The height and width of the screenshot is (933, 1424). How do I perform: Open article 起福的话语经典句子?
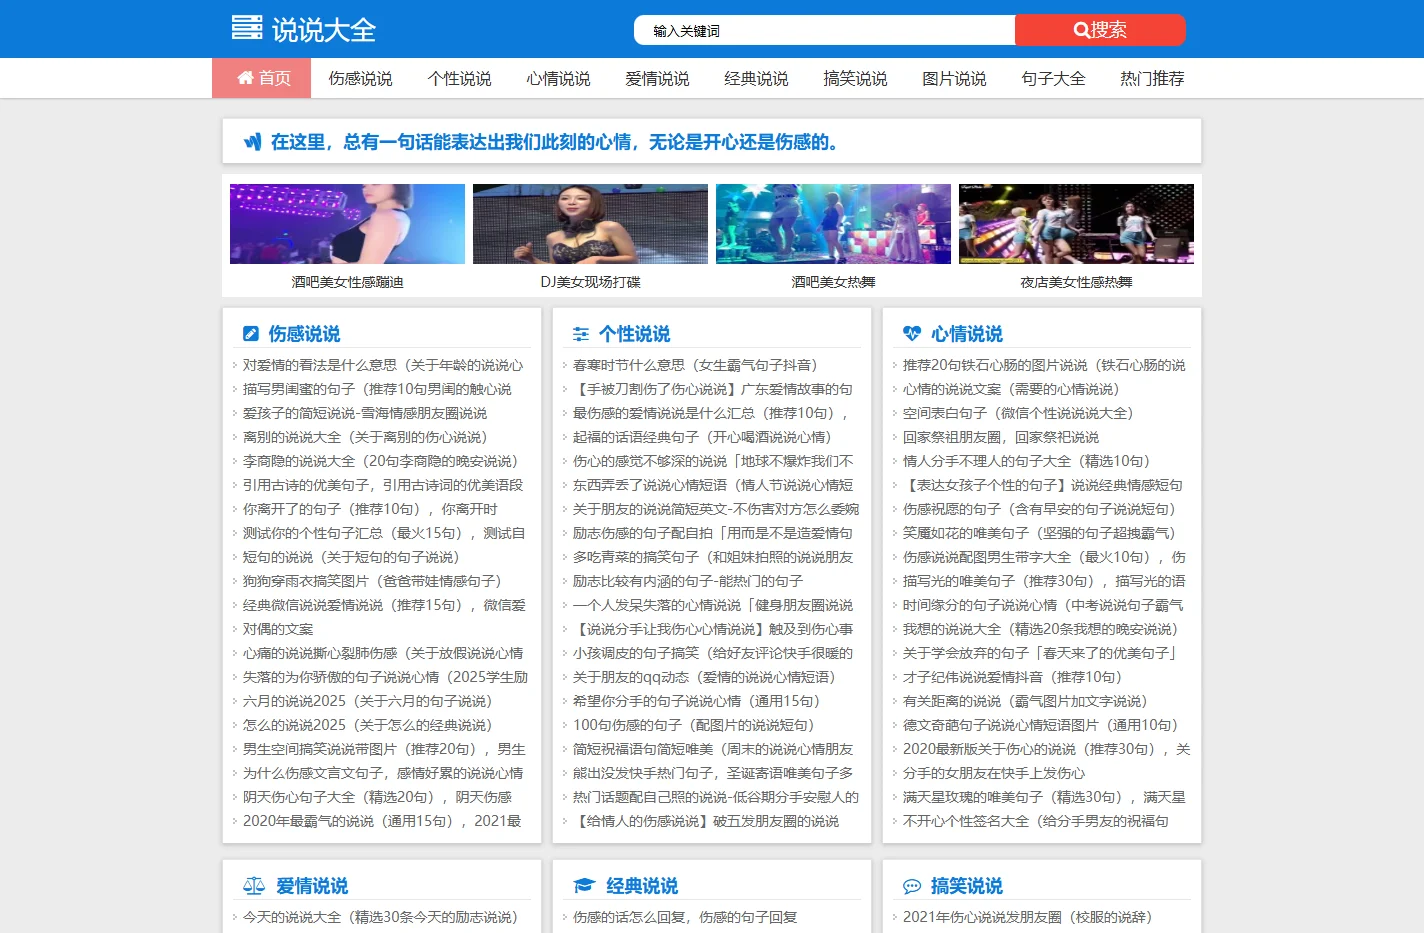[x=703, y=437]
